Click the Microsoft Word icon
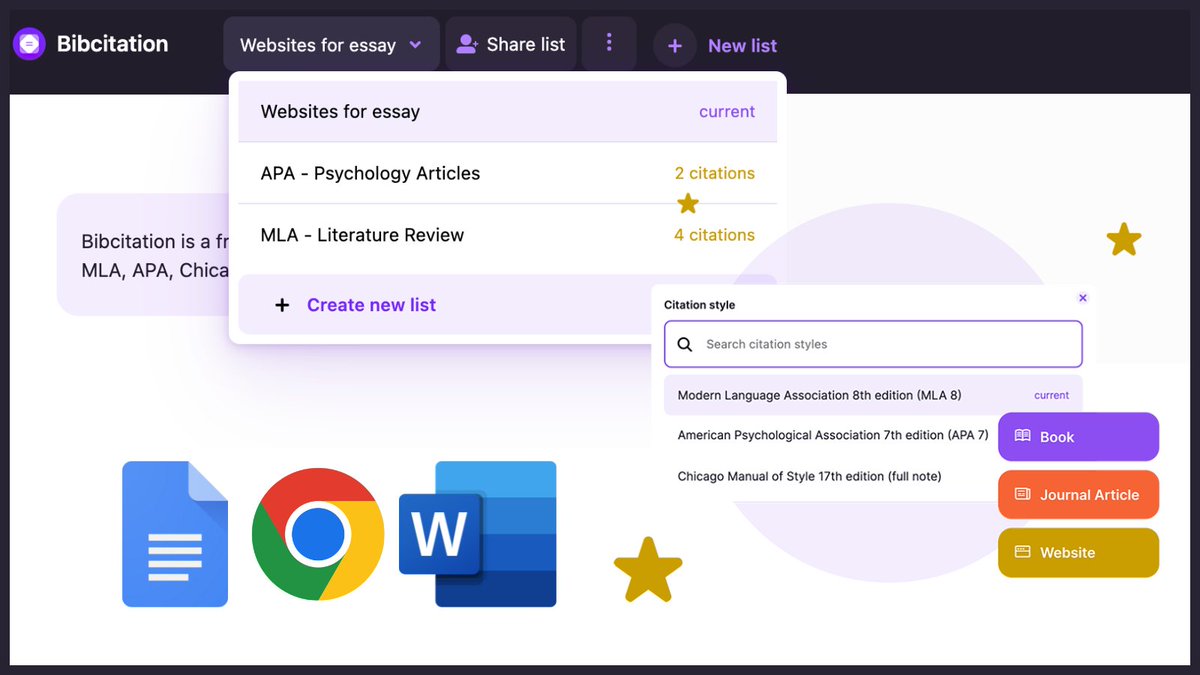The height and width of the screenshot is (675, 1200). click(x=478, y=534)
